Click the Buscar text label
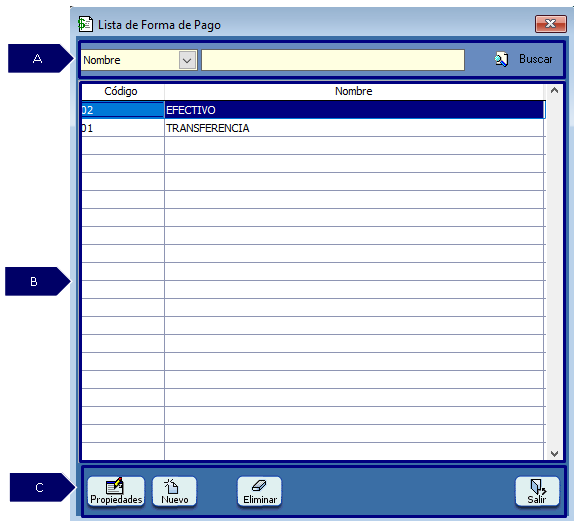This screenshot has width=578, height=527. pos(536,59)
